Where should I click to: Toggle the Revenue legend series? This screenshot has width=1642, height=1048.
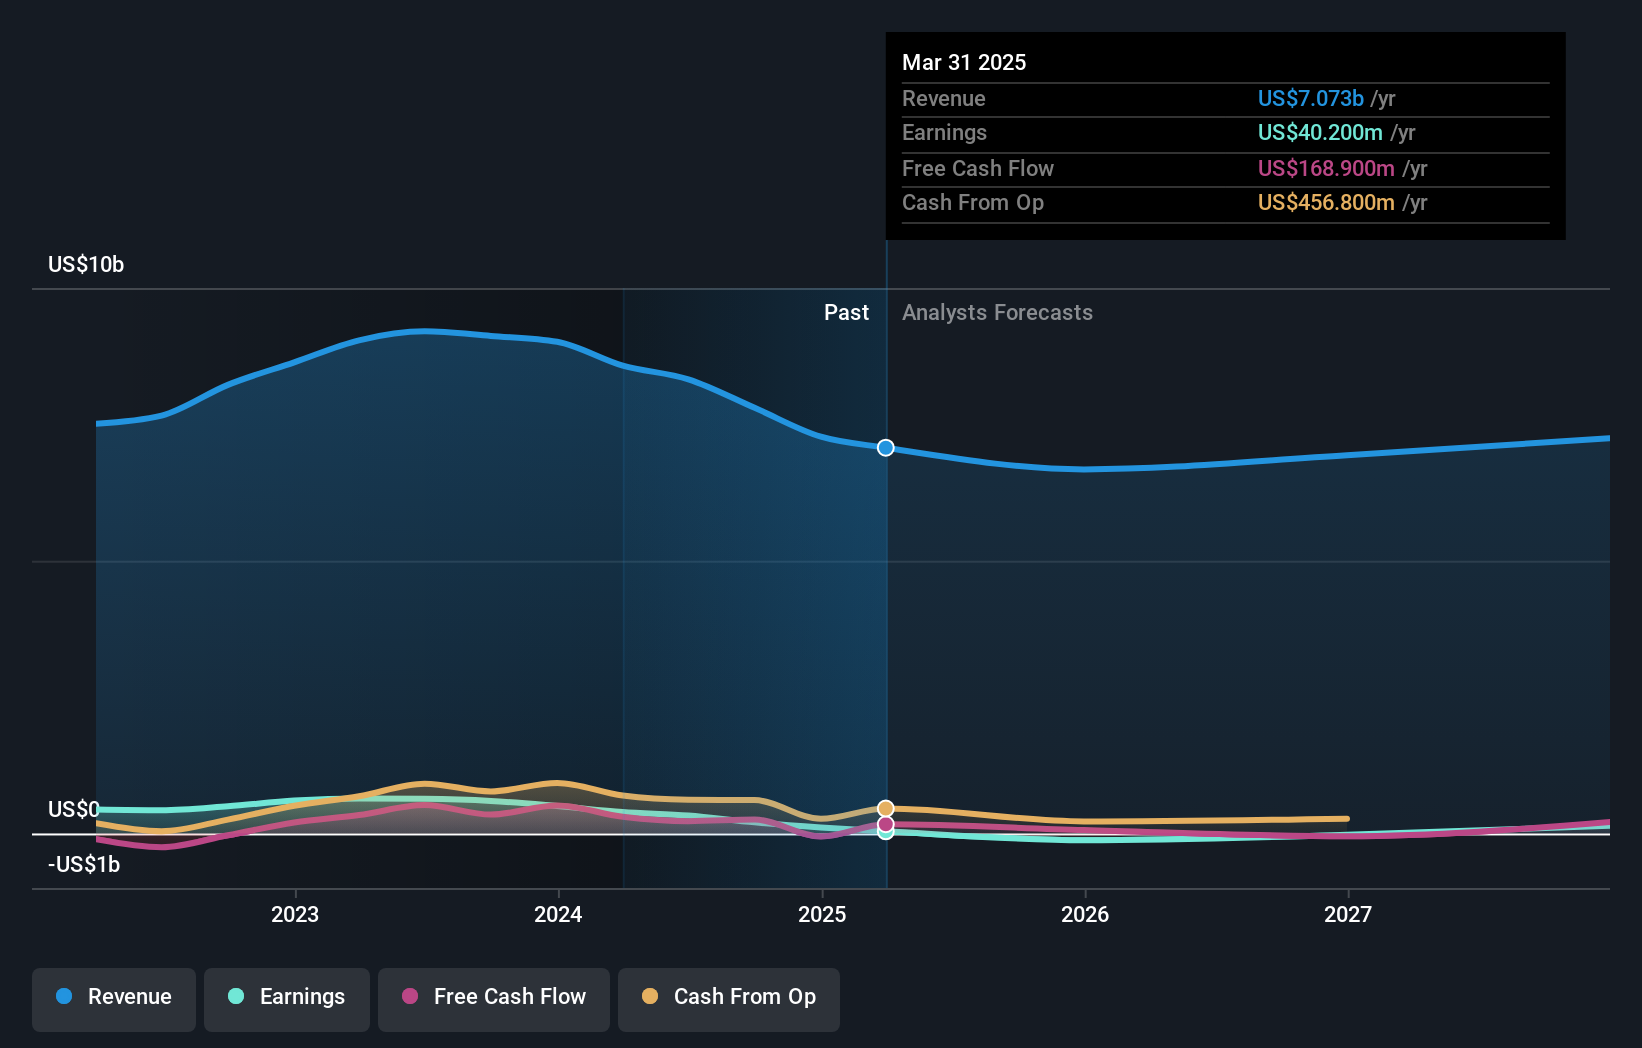pyautogui.click(x=114, y=999)
